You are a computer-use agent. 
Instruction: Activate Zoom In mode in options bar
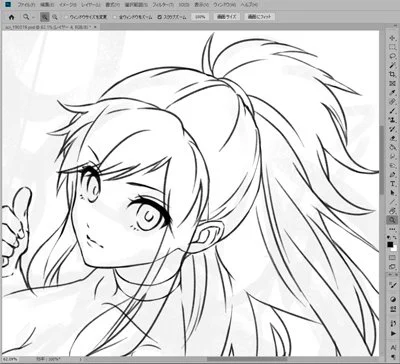click(45, 17)
